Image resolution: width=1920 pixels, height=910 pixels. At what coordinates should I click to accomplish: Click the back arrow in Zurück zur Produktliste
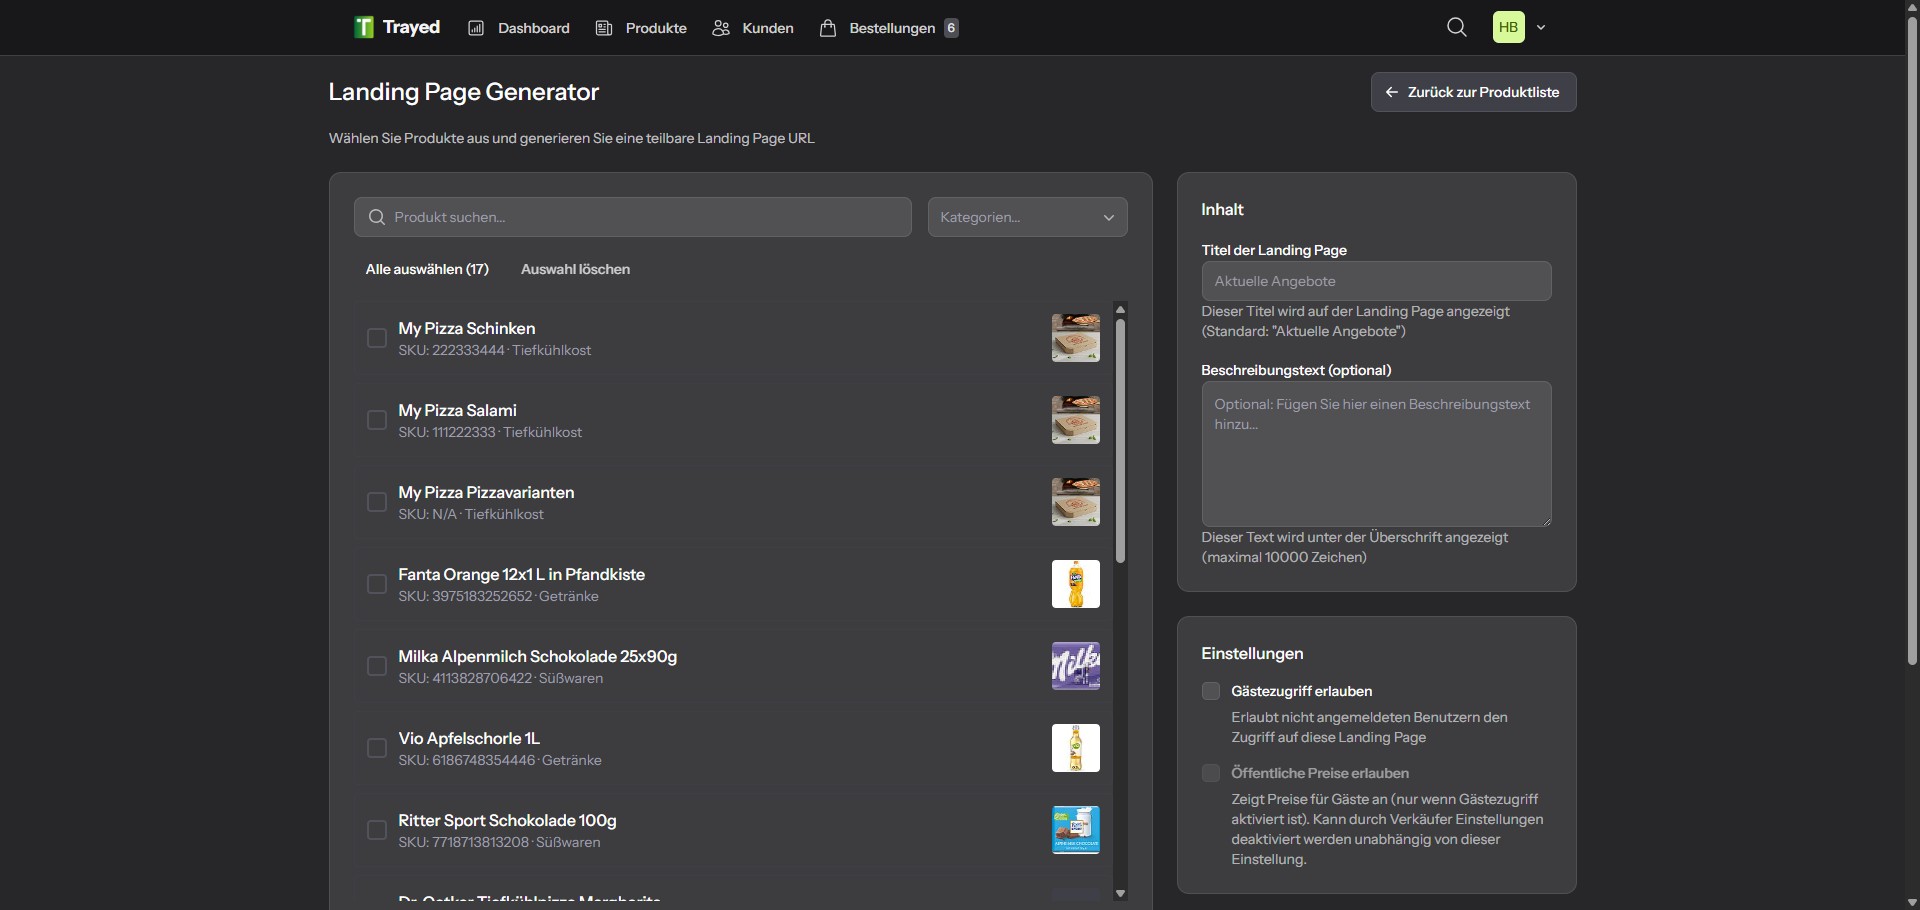coord(1393,91)
